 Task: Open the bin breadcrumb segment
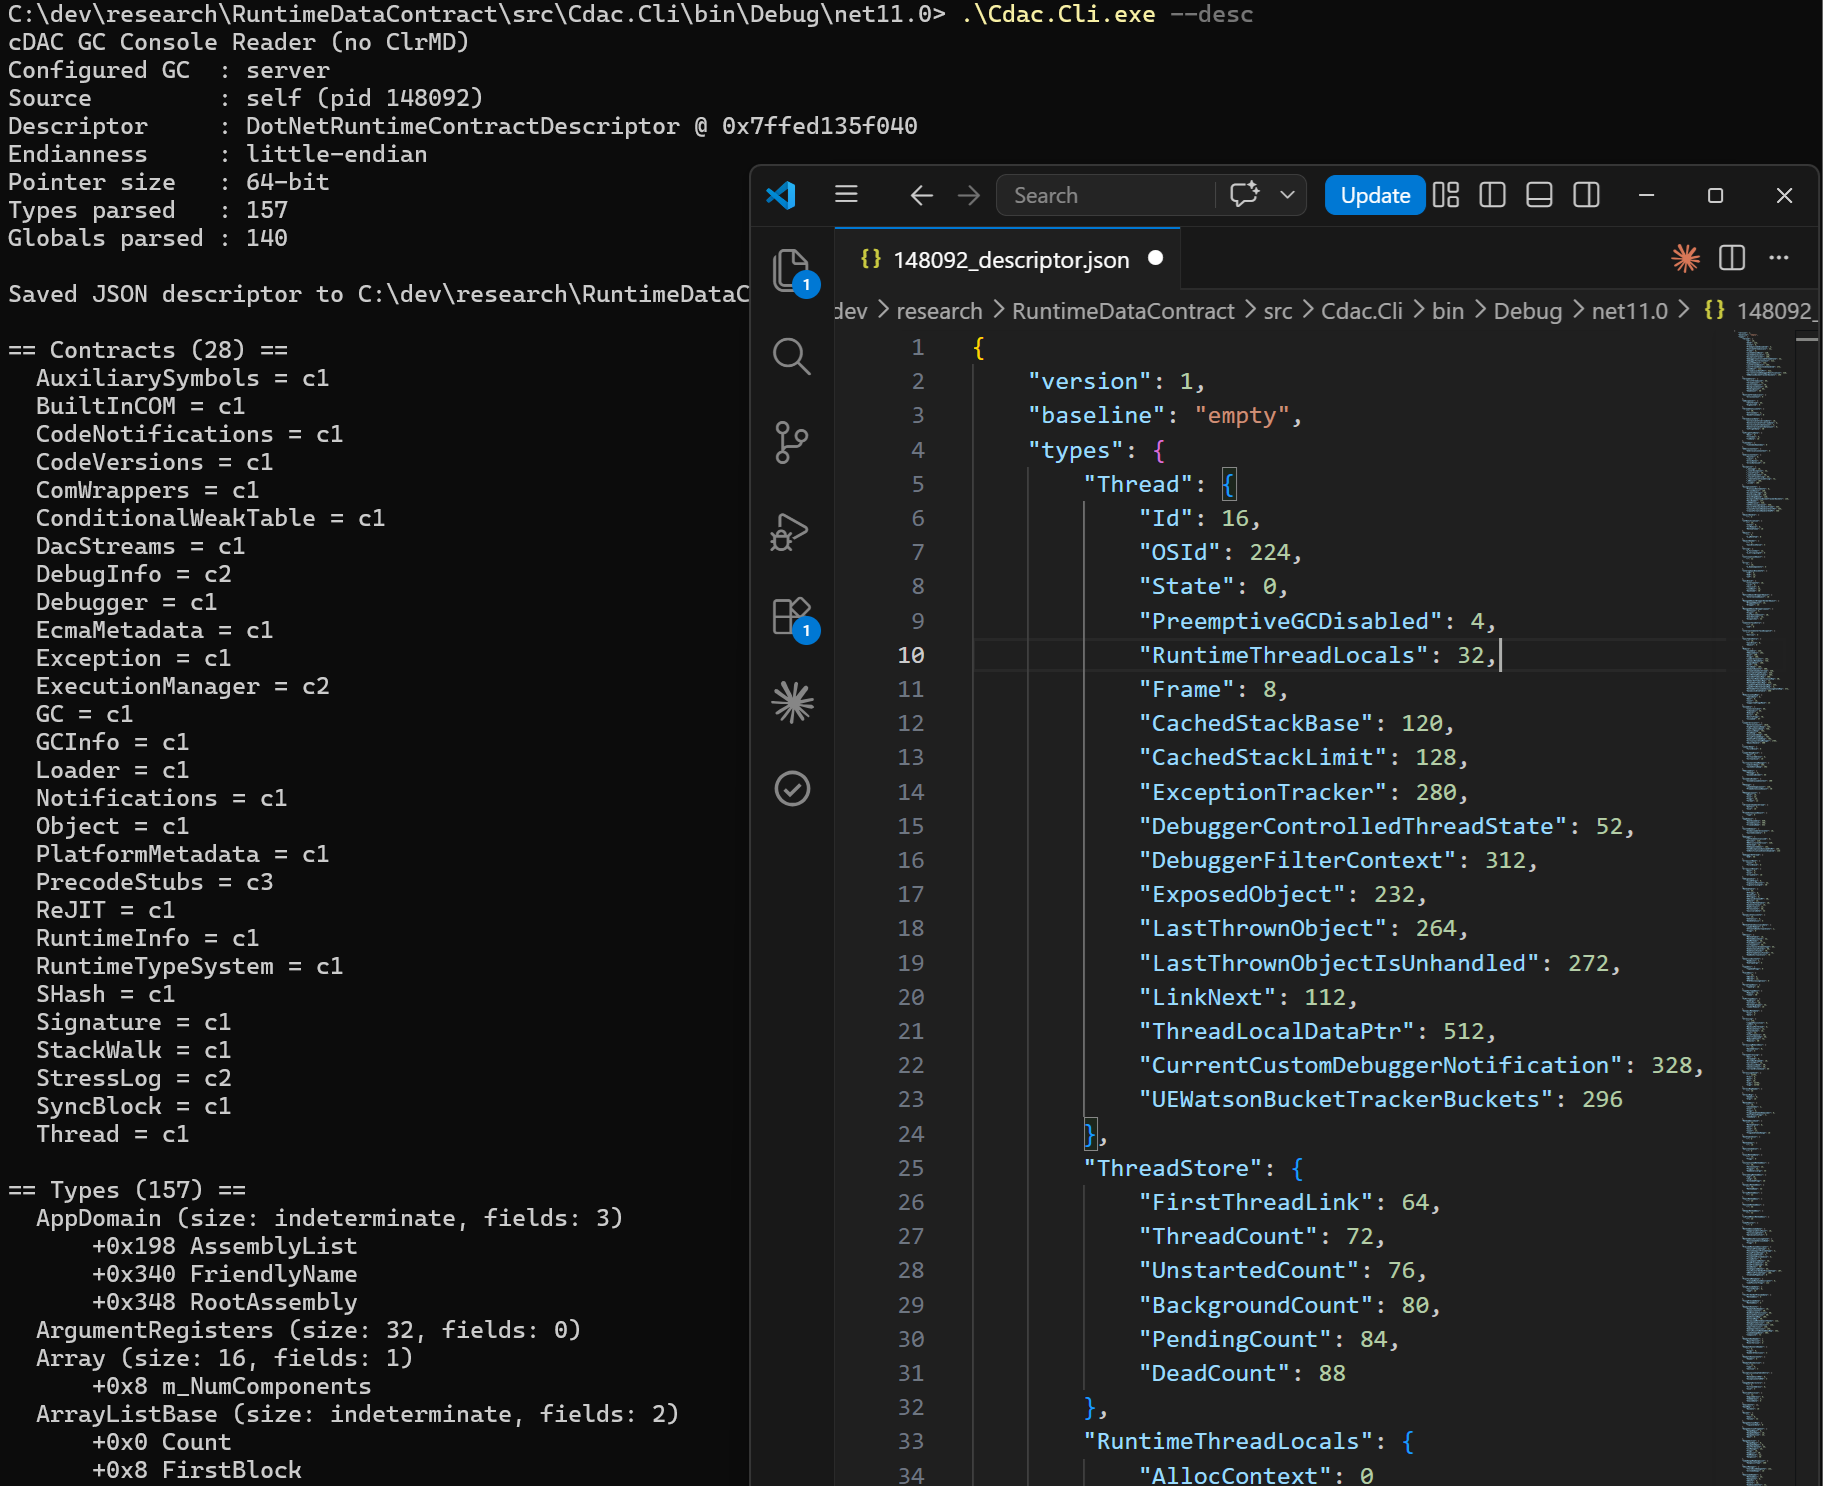1448,311
